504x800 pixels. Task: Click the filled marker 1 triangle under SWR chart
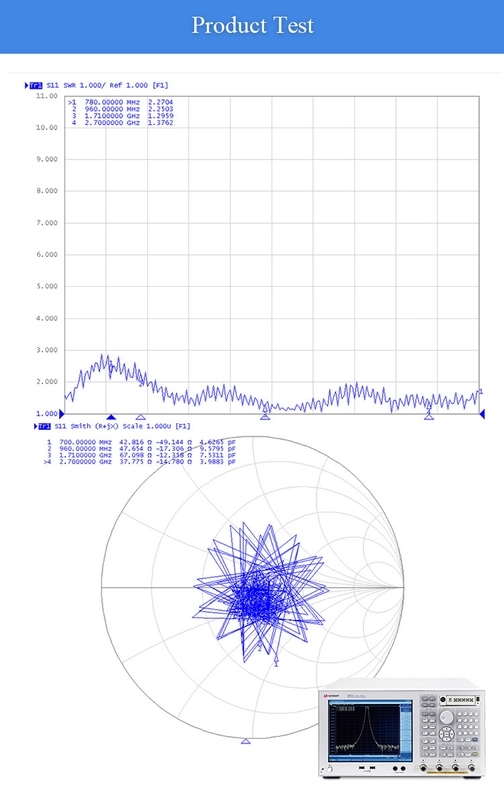click(111, 417)
